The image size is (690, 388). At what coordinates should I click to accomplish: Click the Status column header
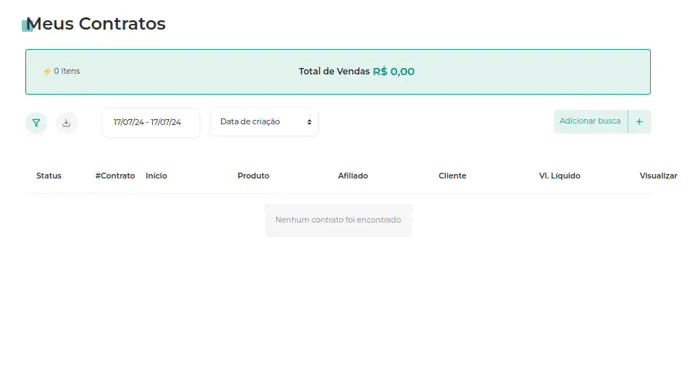[x=49, y=176]
